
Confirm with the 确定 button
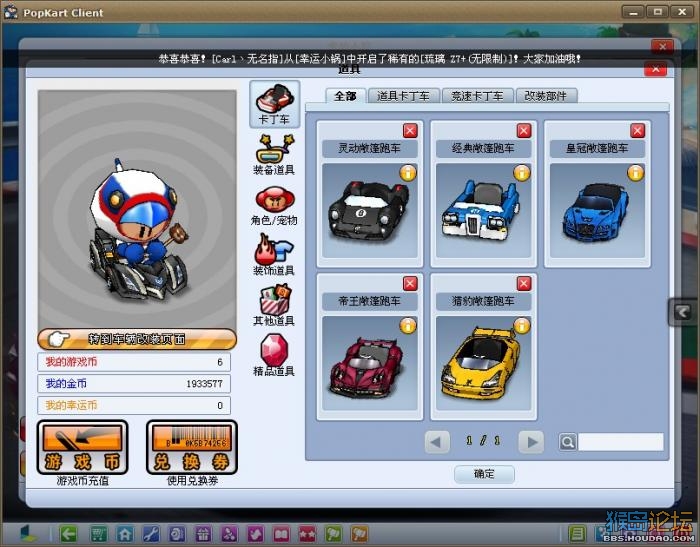point(484,474)
